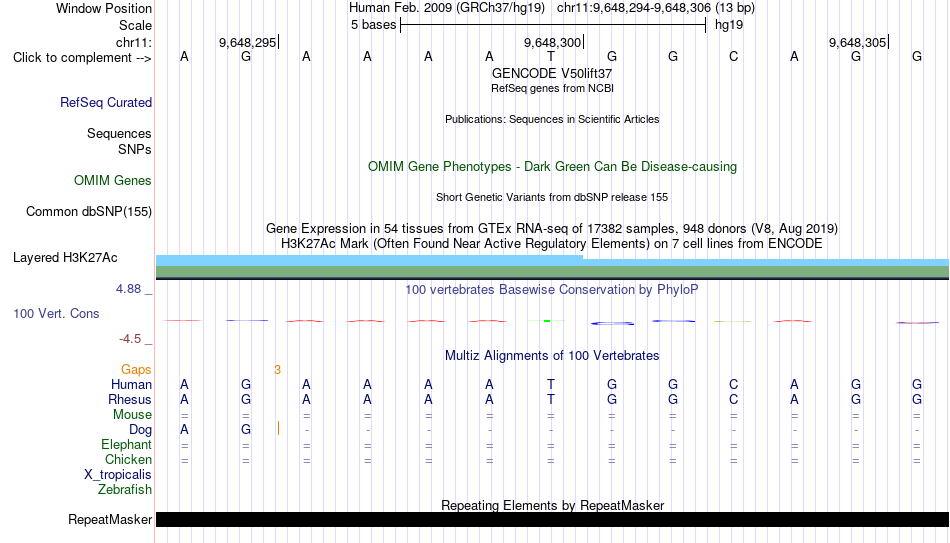The width and height of the screenshot is (950, 543).
Task: Click the chr11:9,648,294-9,648,306 position text
Action: pyautogui.click(x=633, y=8)
